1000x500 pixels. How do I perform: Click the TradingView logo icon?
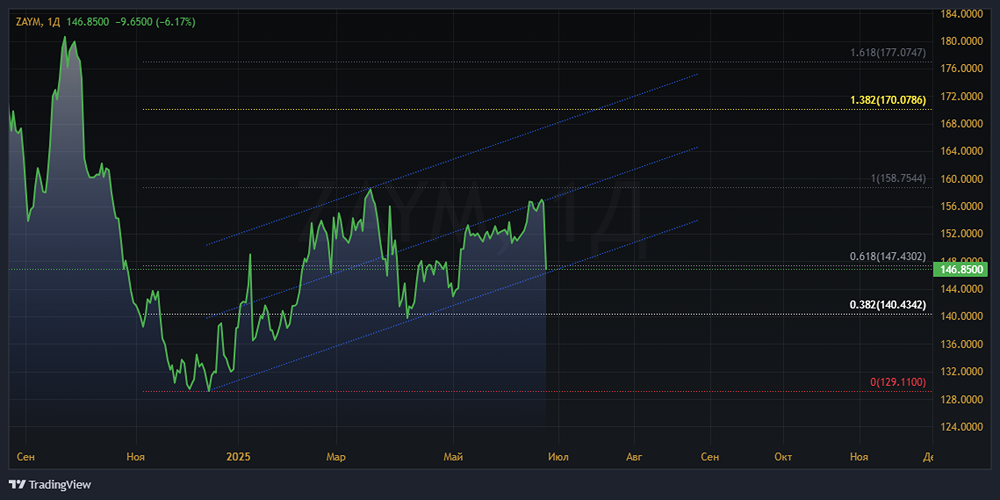pyautogui.click(x=17, y=485)
